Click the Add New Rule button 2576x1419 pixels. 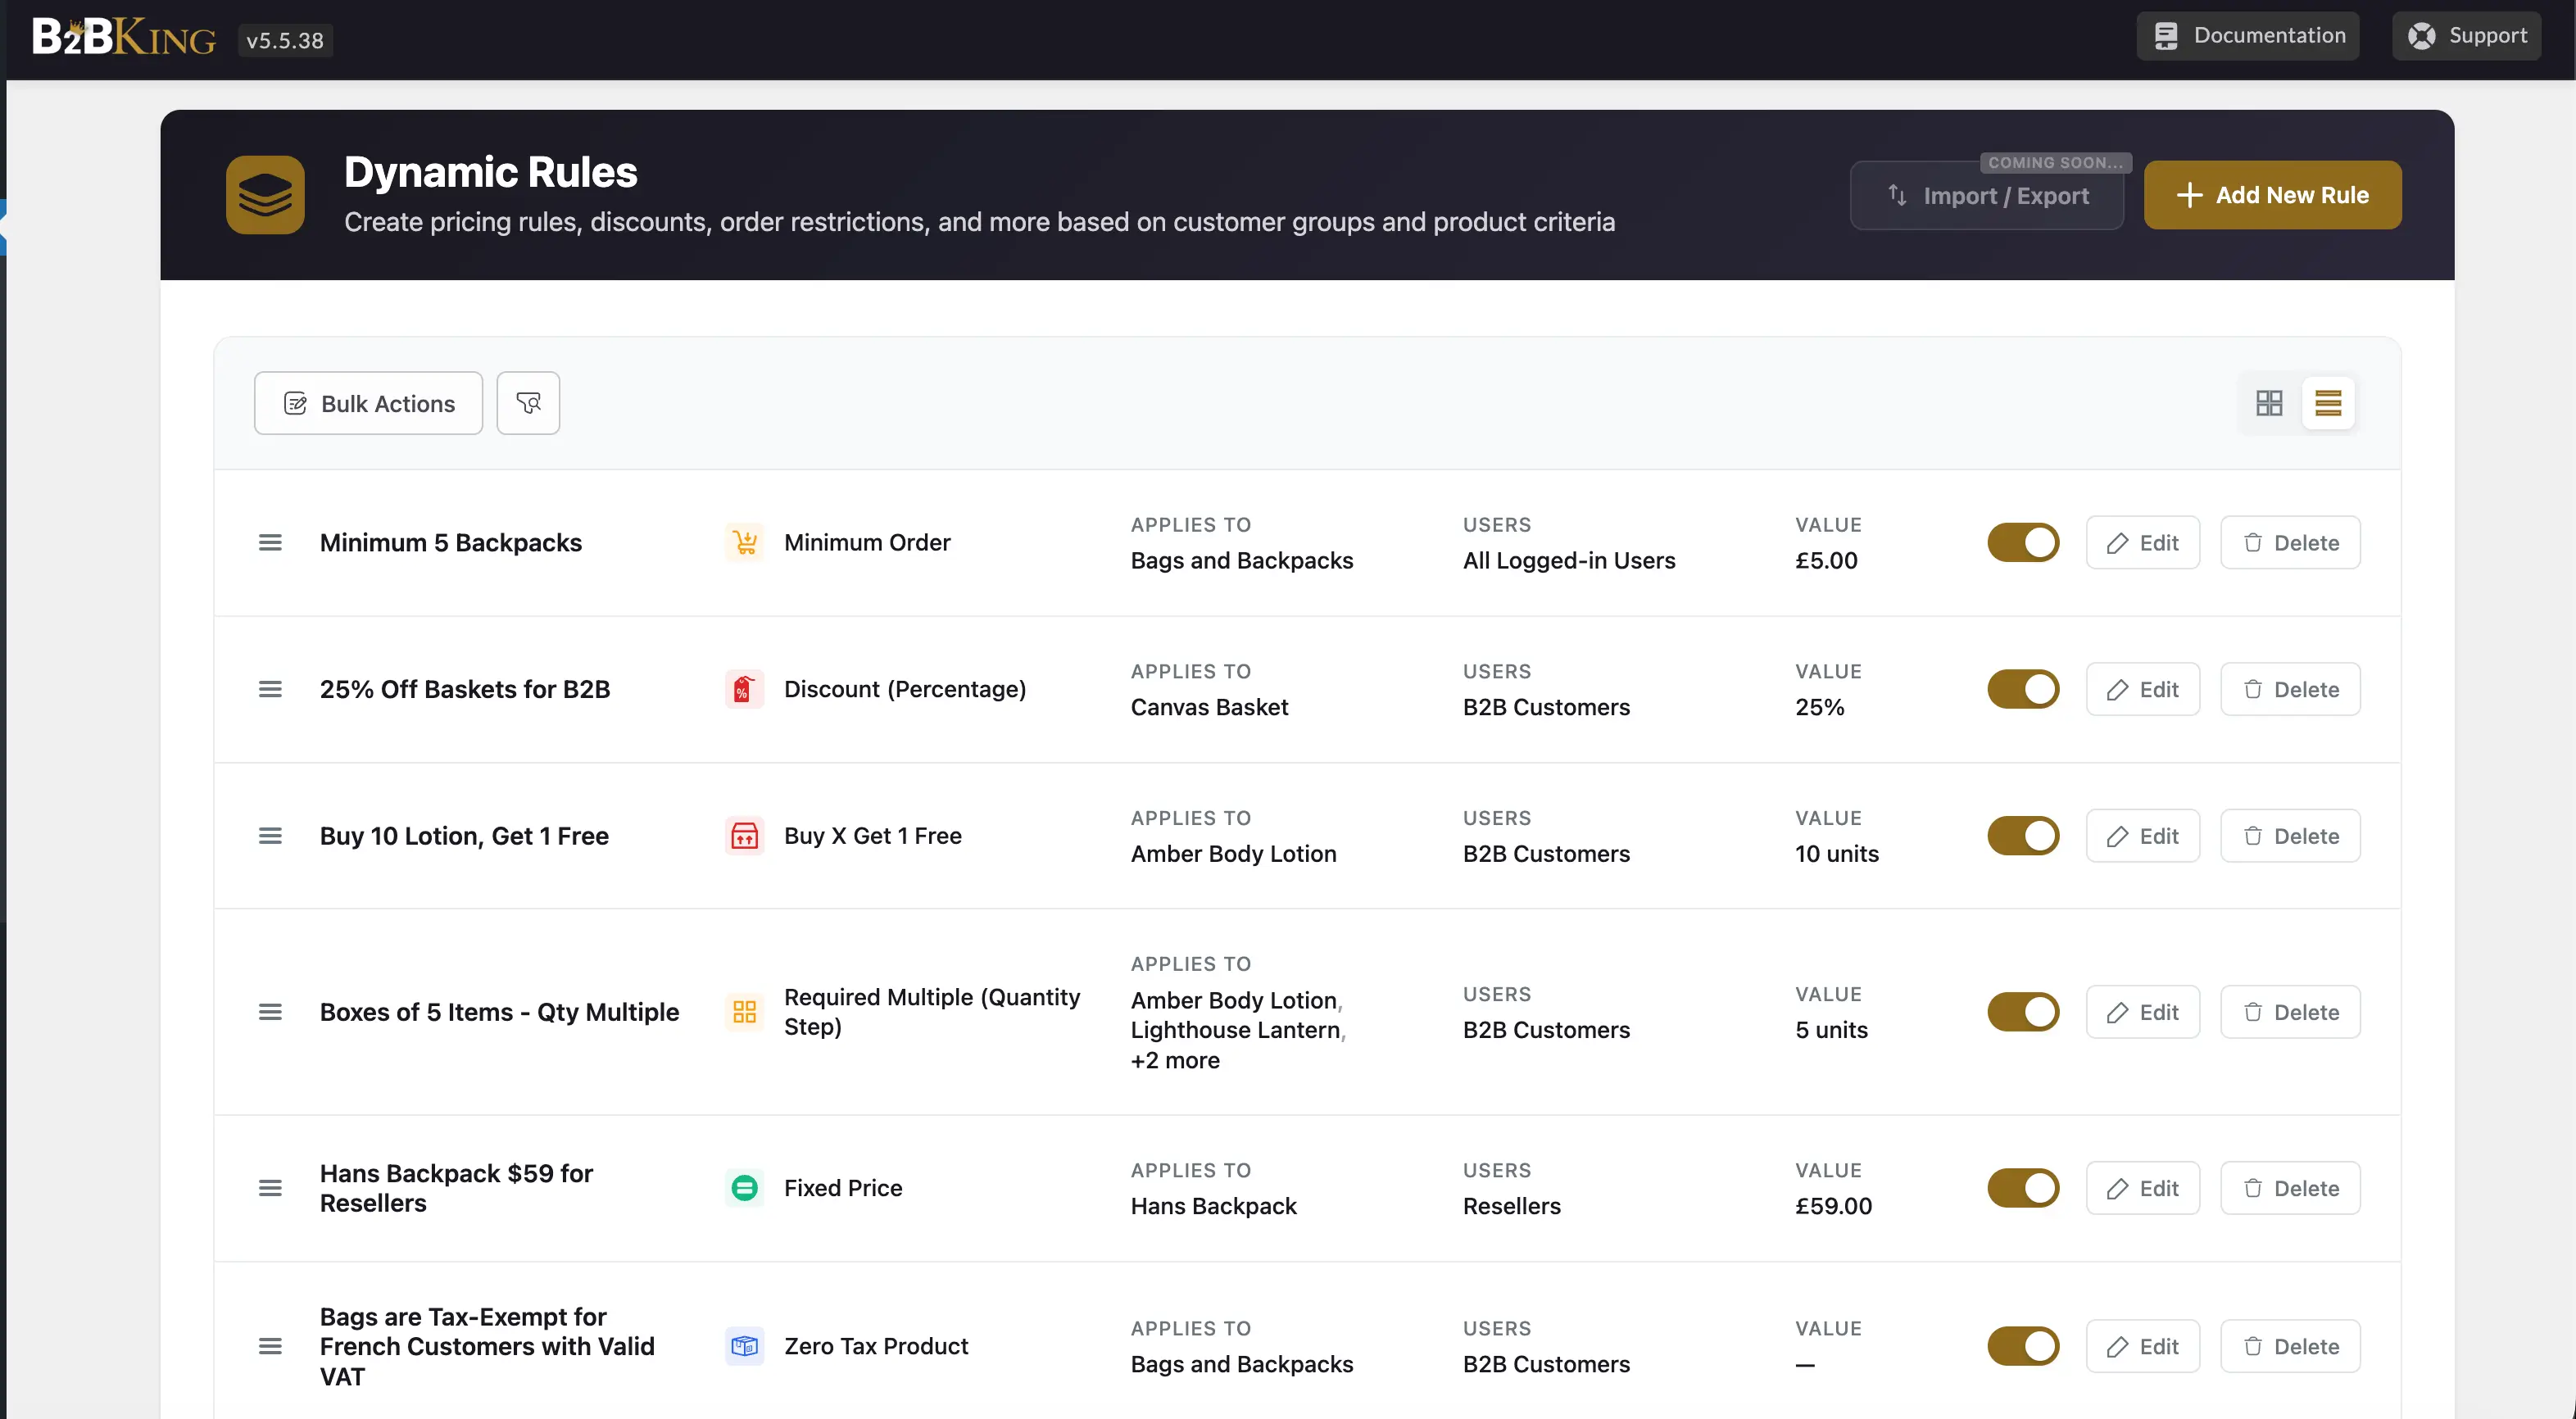(x=2272, y=195)
